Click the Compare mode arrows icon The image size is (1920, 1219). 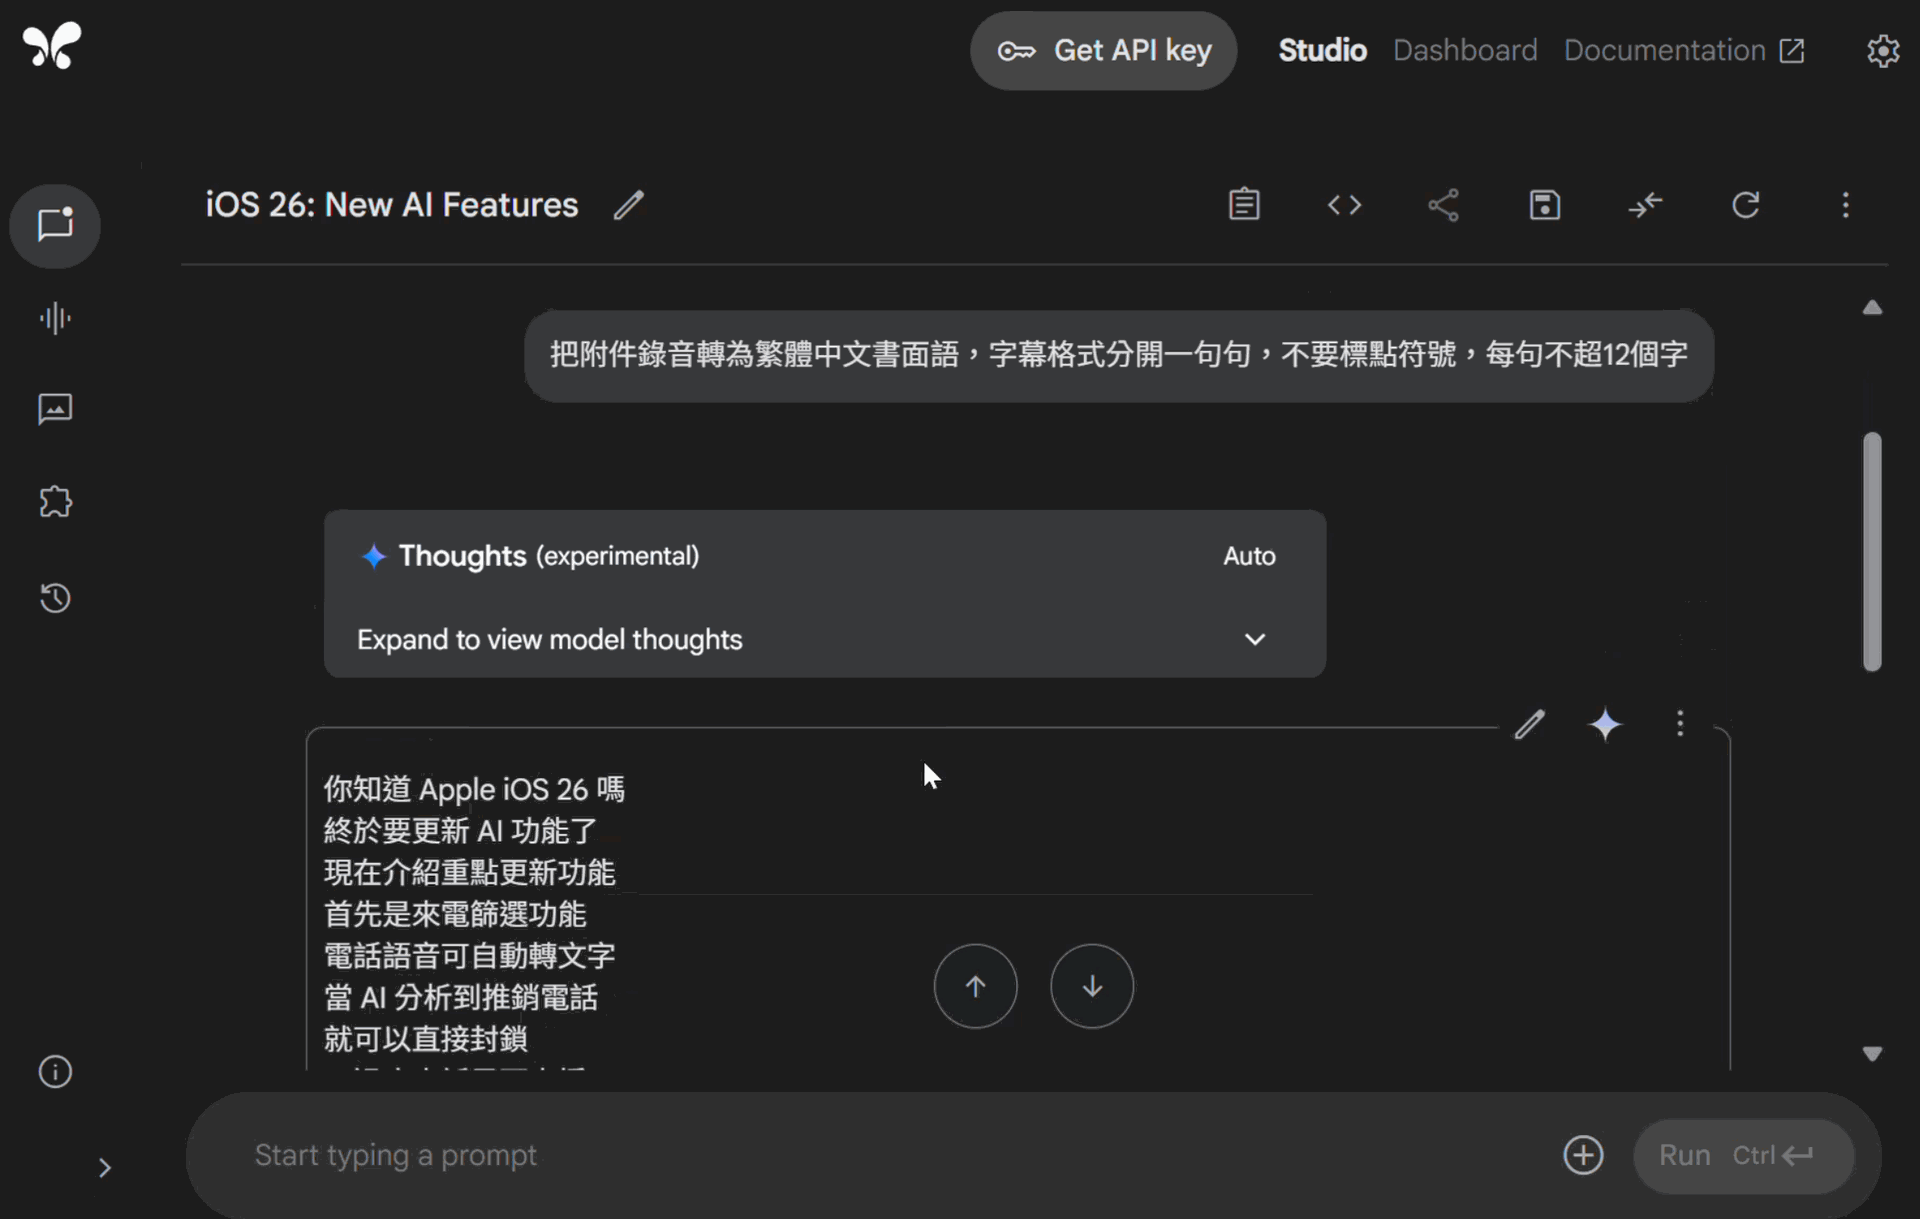[1645, 205]
